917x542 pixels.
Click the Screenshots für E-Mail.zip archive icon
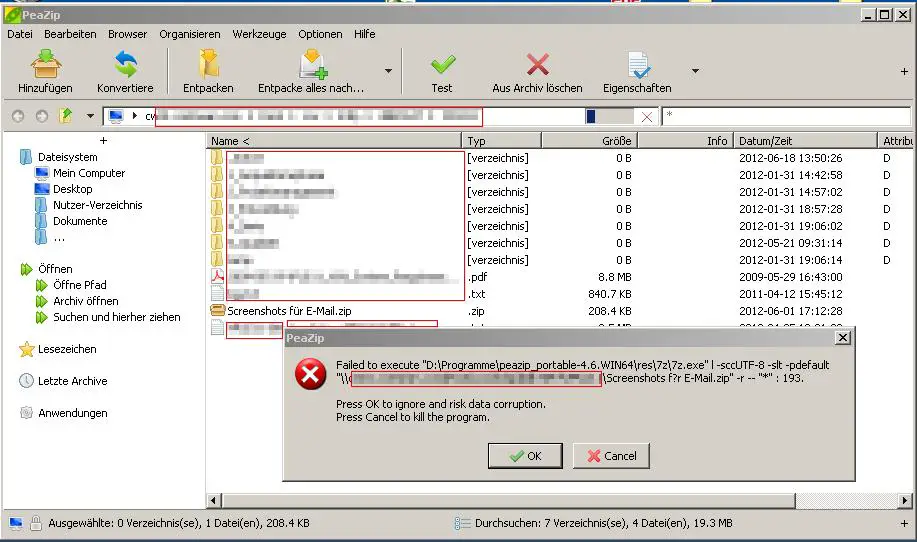coord(218,310)
